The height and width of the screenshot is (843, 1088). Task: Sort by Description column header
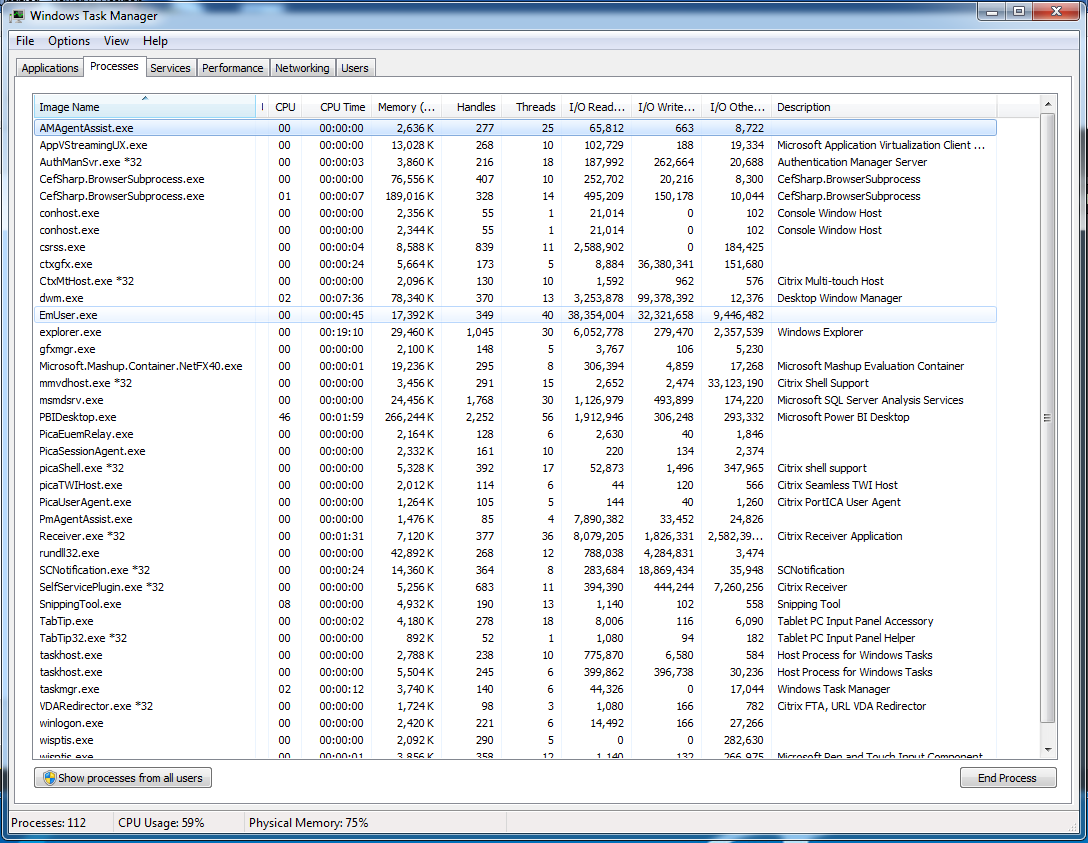point(884,107)
